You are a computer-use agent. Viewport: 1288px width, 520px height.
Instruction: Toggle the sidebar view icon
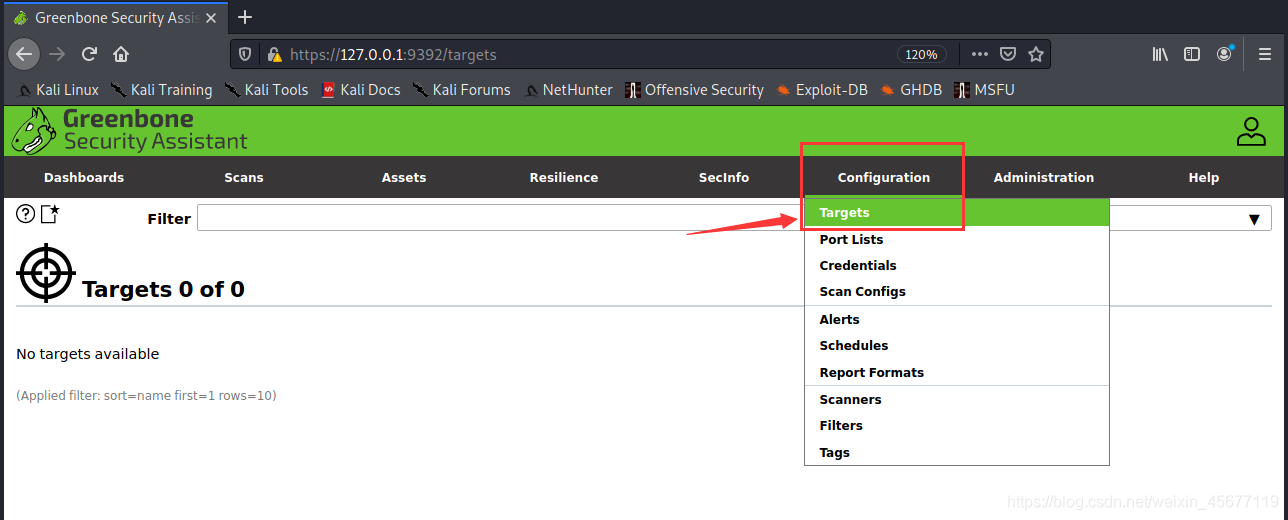pyautogui.click(x=1192, y=54)
